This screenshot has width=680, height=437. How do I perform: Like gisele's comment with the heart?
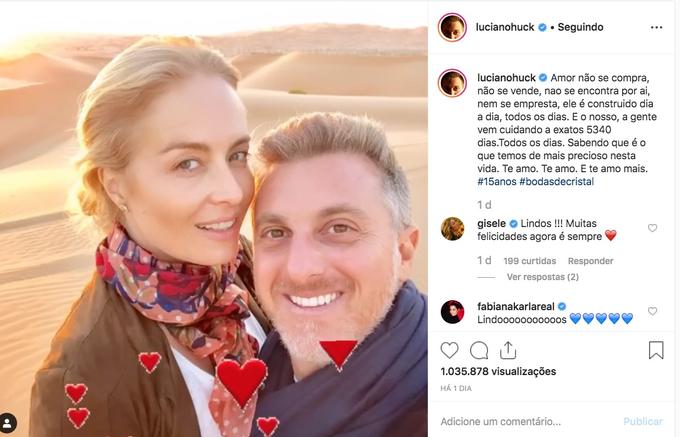tap(652, 228)
